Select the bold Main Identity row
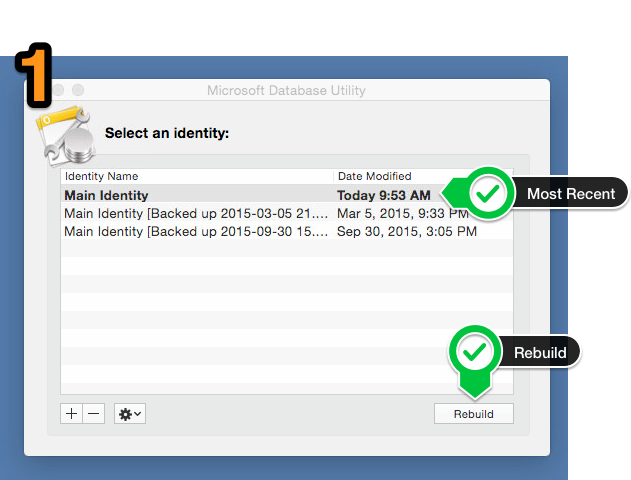The width and height of the screenshot is (631, 480). [287, 195]
